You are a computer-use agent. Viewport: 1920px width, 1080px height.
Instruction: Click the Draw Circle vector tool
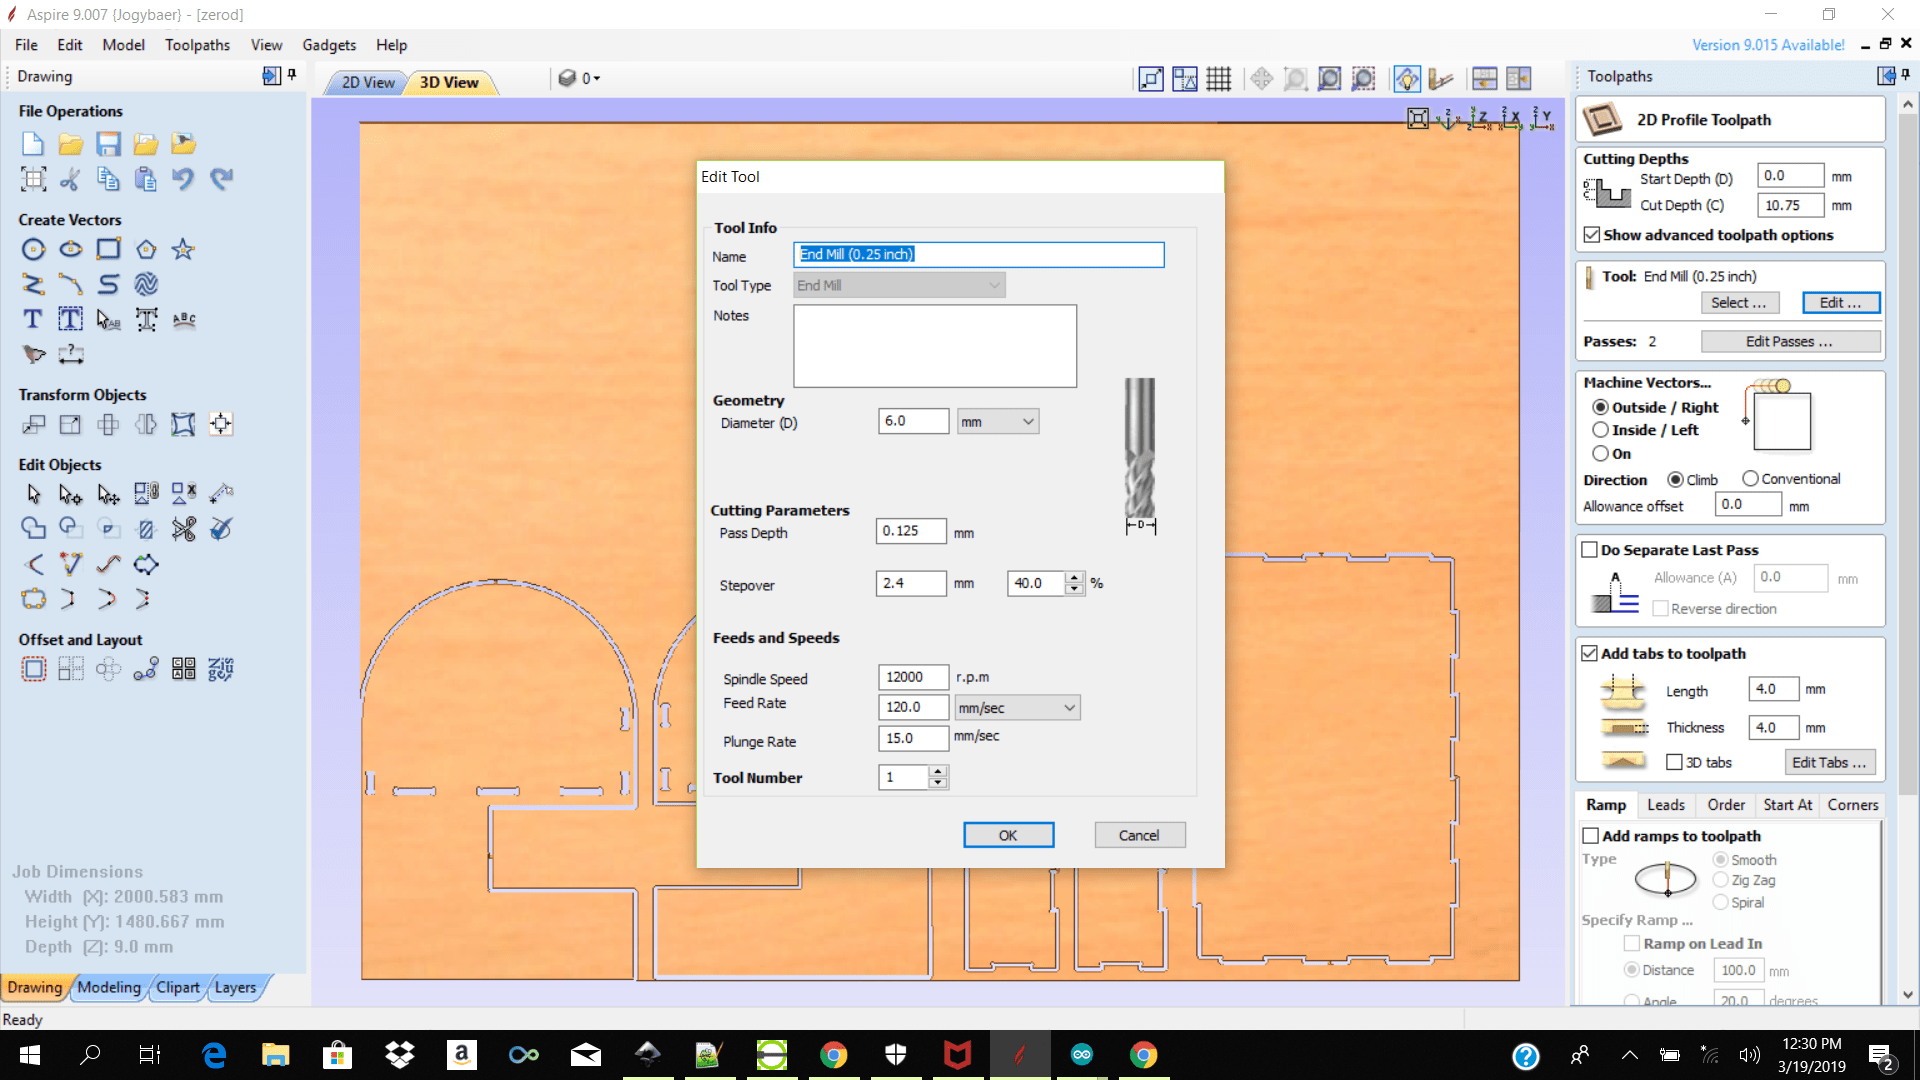click(33, 249)
